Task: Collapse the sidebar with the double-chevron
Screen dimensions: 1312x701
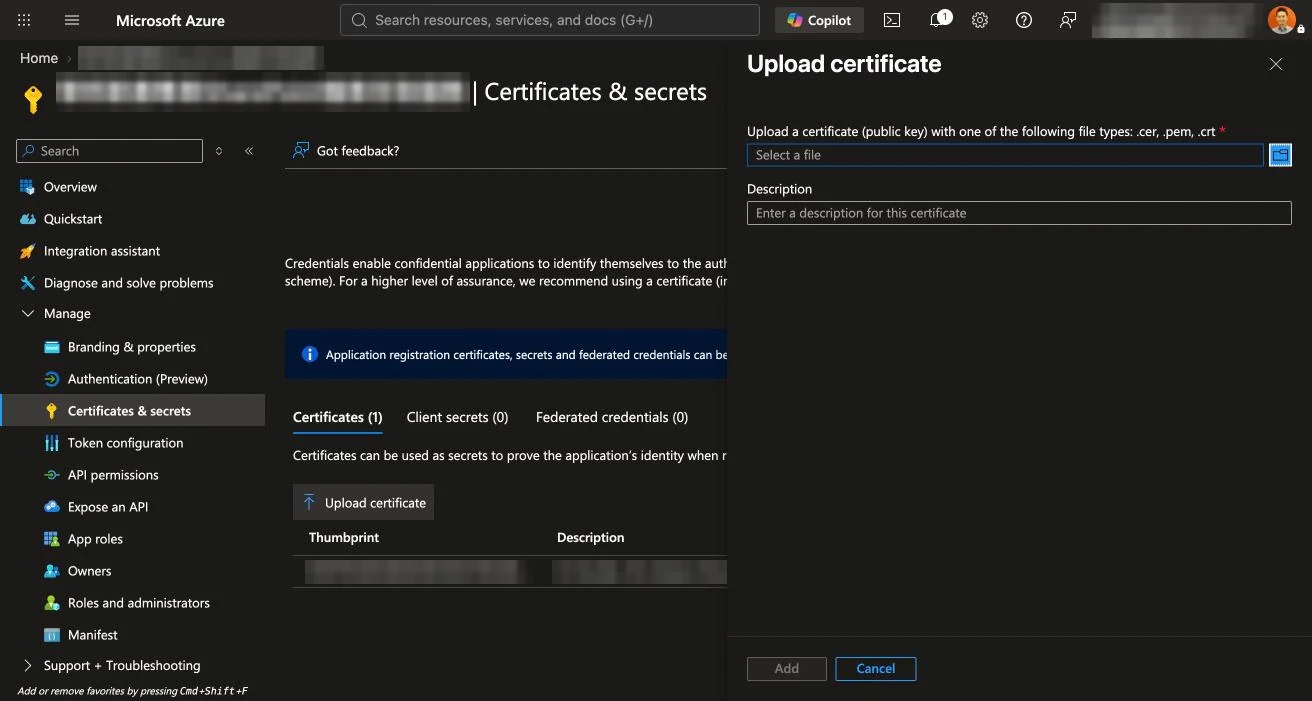Action: click(x=249, y=151)
